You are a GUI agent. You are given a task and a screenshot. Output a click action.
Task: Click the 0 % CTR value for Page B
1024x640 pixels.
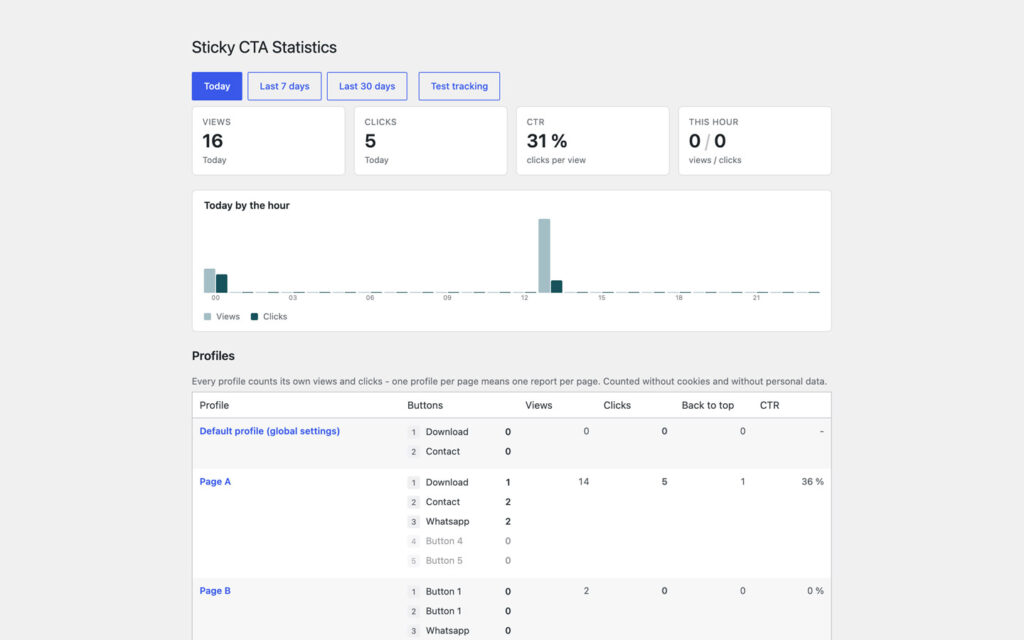pos(815,590)
